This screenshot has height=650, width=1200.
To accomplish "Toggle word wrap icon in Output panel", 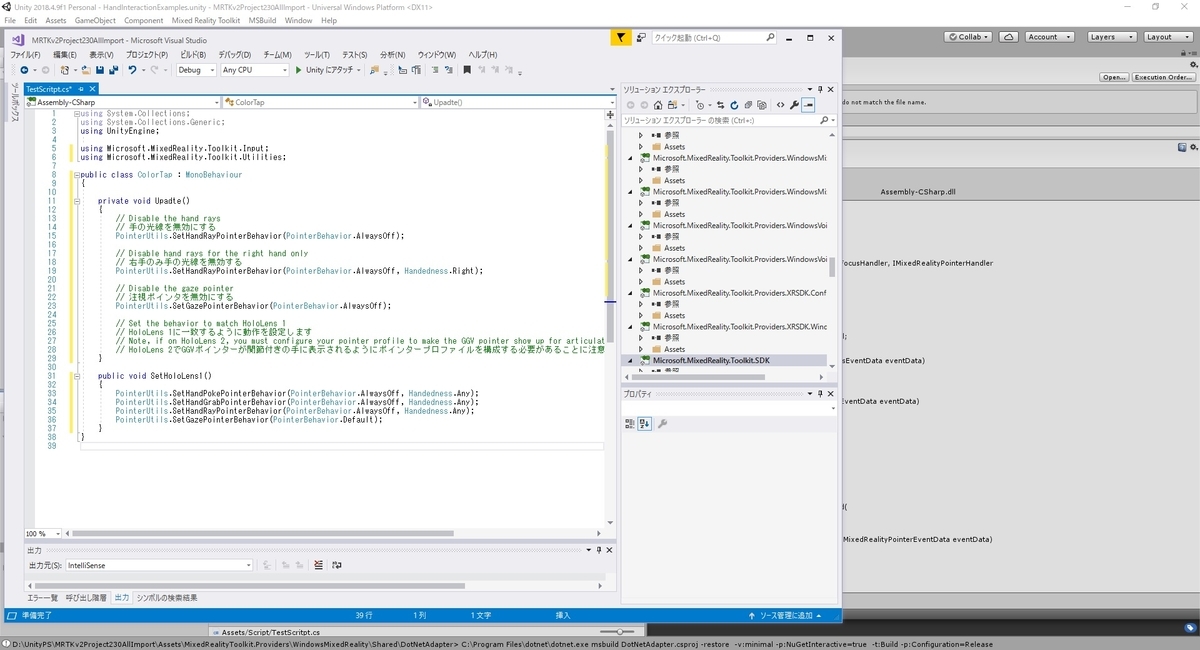I will pos(335,565).
